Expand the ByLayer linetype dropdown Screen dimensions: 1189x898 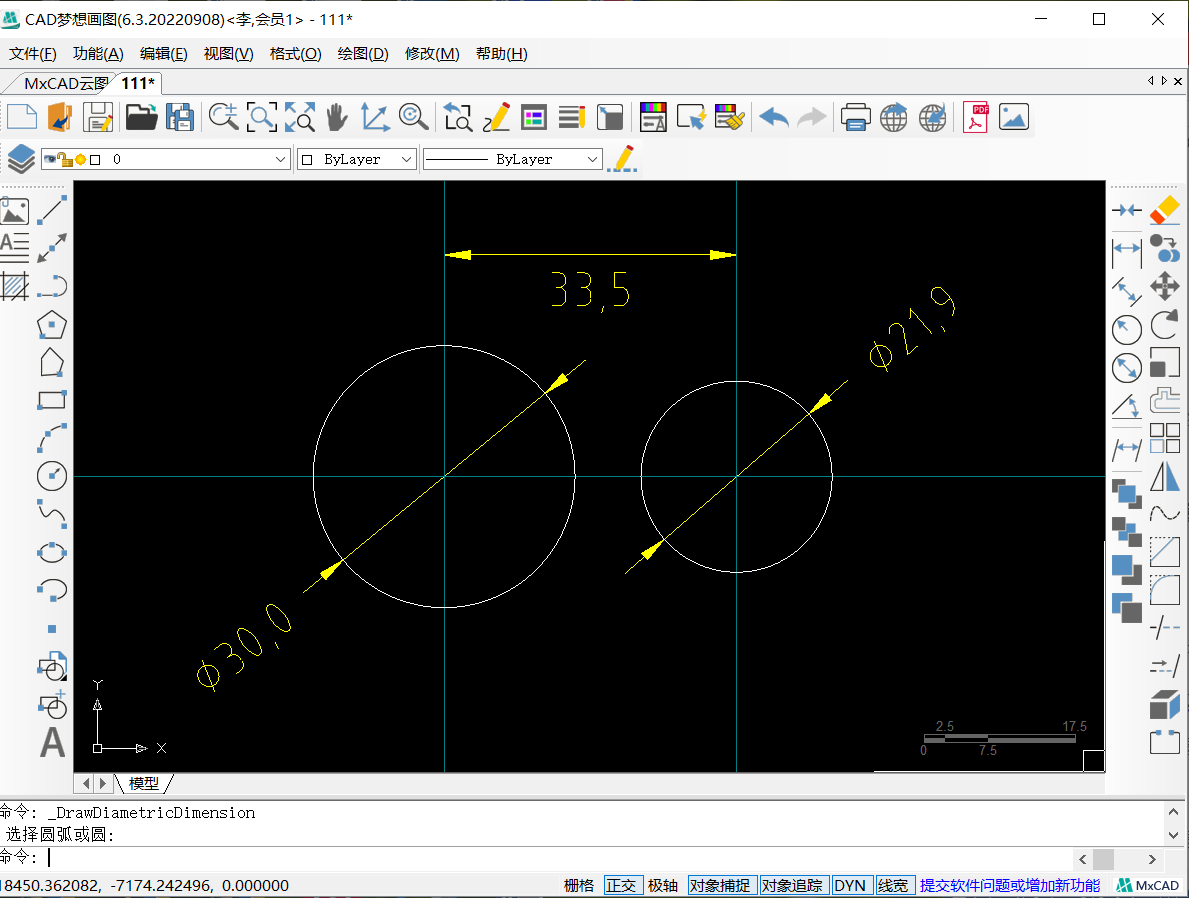592,159
